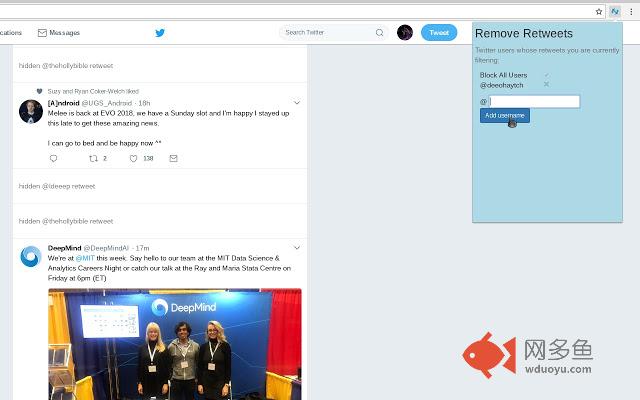Viewport: 640px width, 400px height.
Task: Remove @deeohaytch from the filter list
Action: click(x=546, y=85)
